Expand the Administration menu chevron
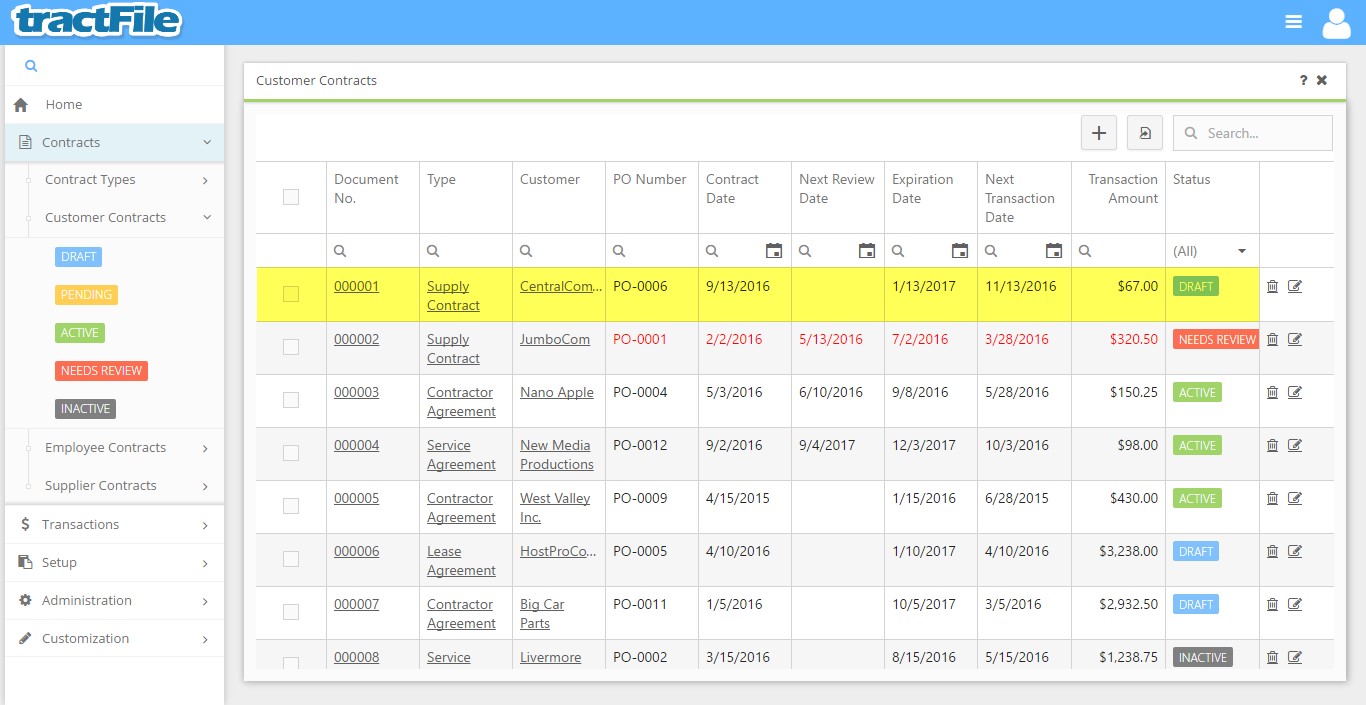The width and height of the screenshot is (1366, 705). point(205,601)
